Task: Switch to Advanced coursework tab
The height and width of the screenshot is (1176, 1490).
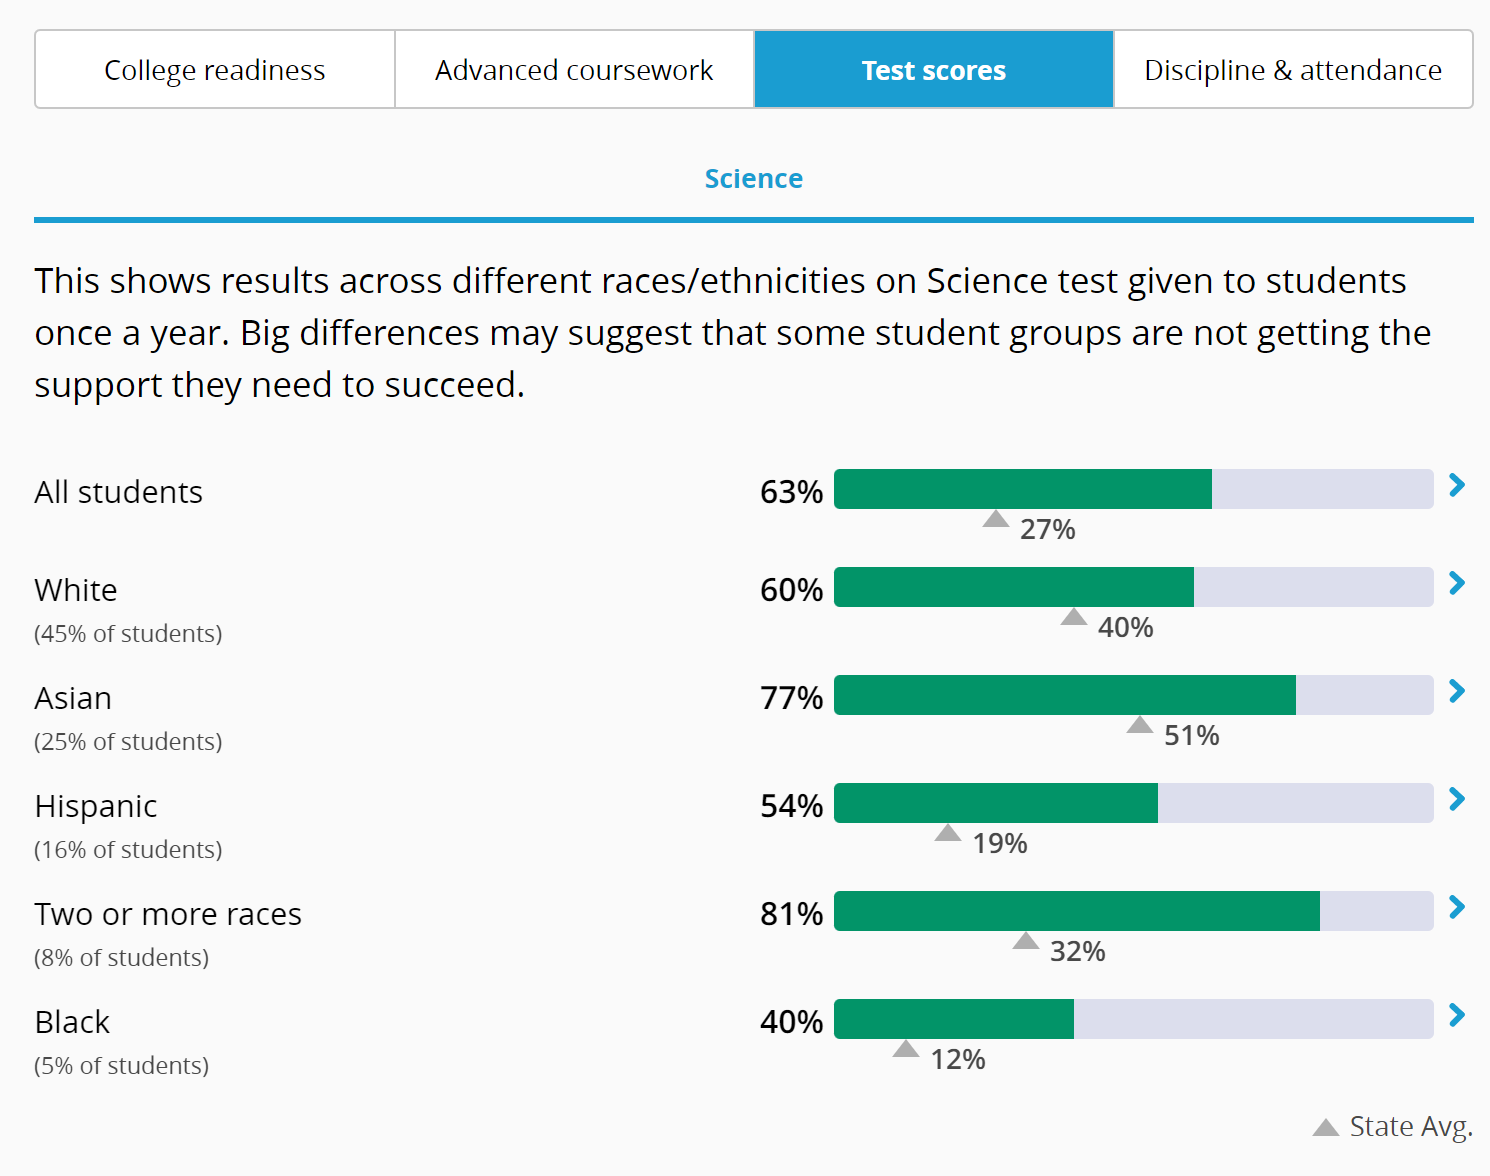Action: [574, 70]
